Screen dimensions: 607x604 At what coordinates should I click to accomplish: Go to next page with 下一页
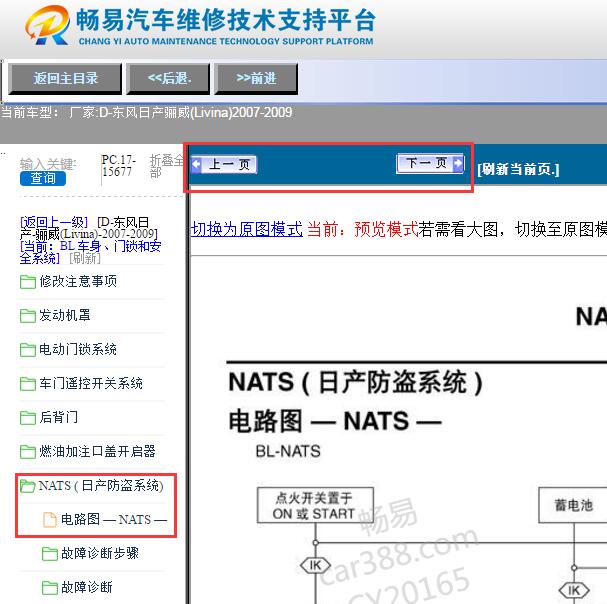click(x=430, y=163)
